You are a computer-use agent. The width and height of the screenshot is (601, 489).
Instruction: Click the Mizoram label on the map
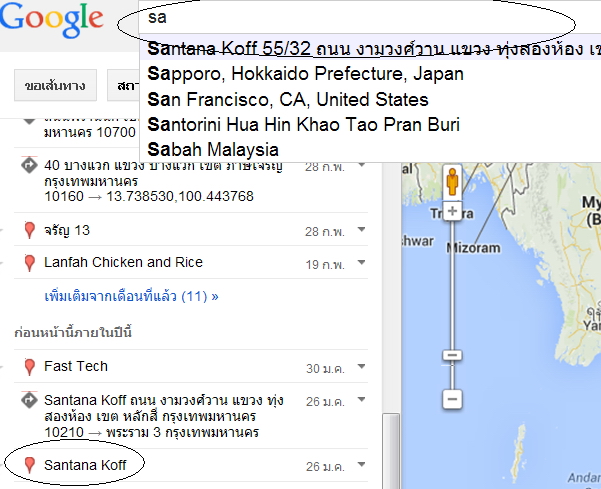[x=474, y=248]
